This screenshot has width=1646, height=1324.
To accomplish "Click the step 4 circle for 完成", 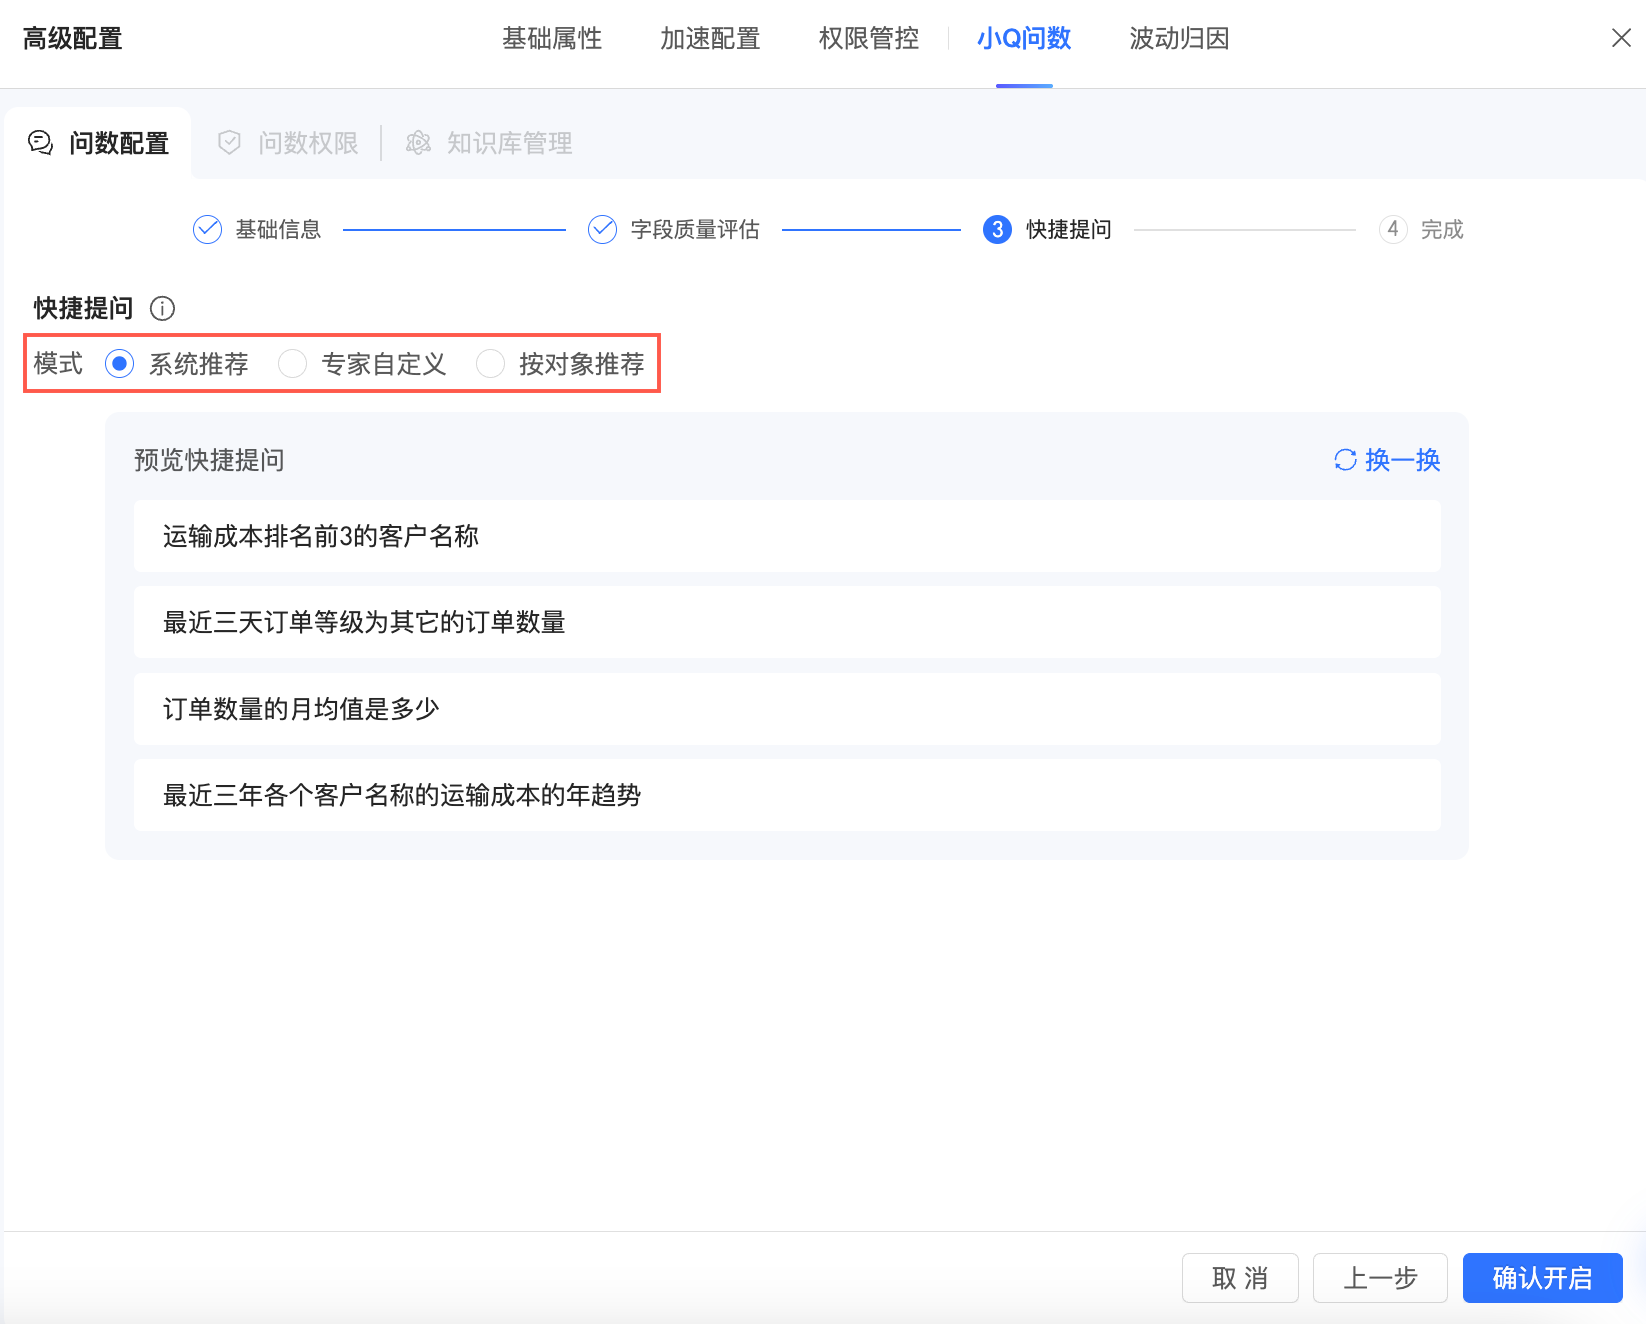I will pos(1393,229).
